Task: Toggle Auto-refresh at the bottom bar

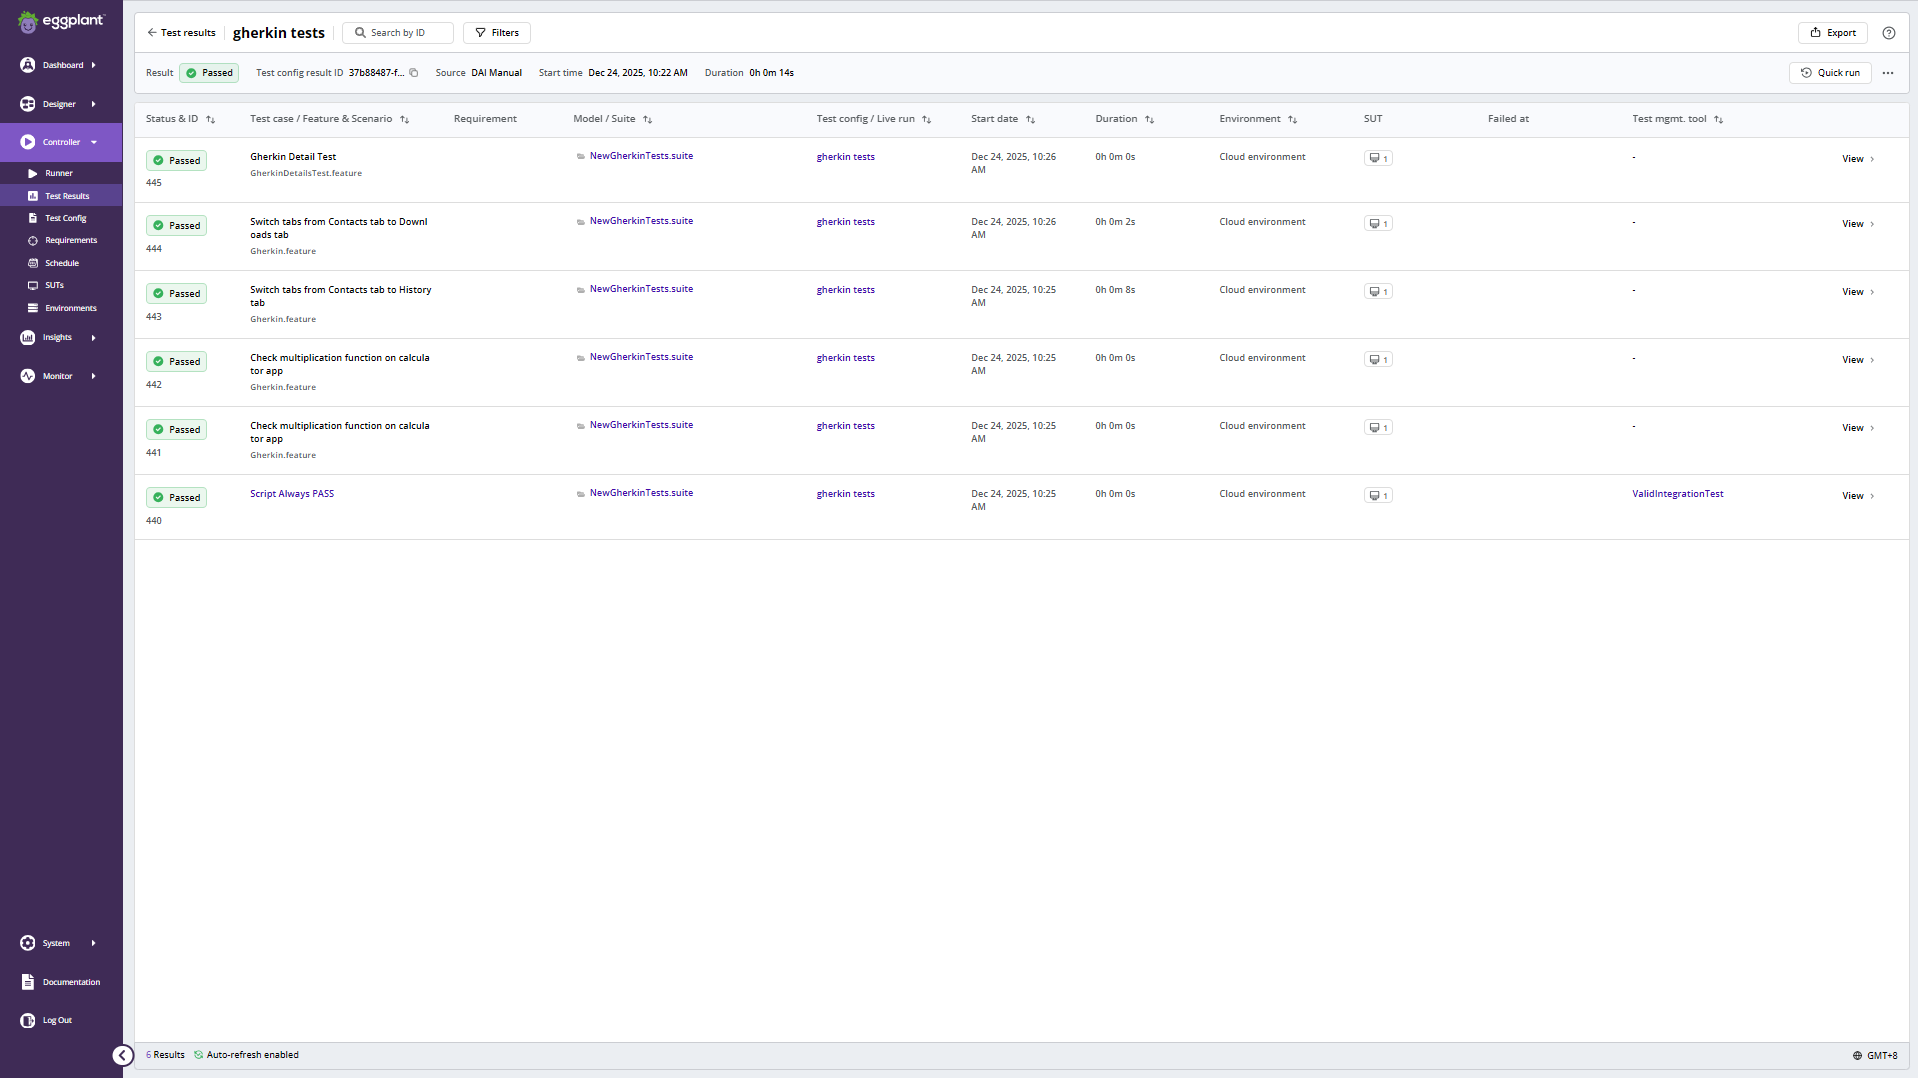Action: (x=247, y=1054)
